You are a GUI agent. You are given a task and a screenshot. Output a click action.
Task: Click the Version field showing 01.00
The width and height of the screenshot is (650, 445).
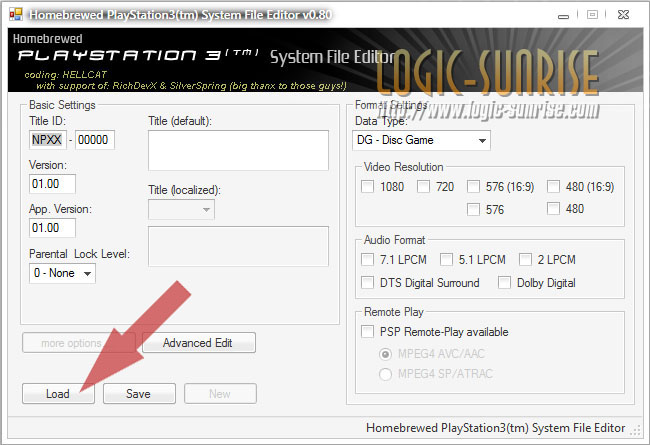(x=52, y=184)
